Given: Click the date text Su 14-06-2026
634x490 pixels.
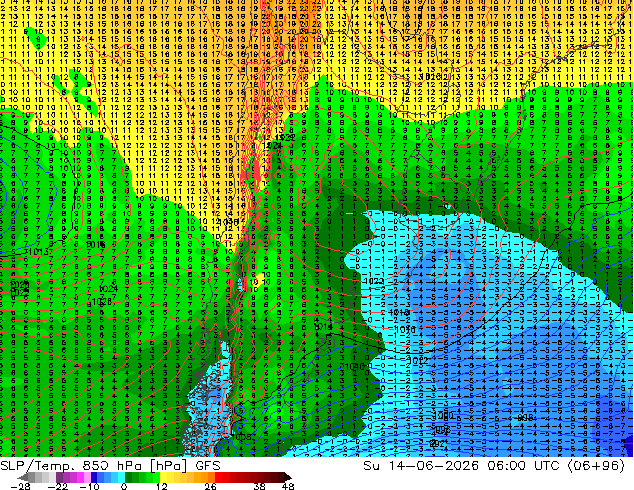Looking at the screenshot, I should tap(421, 466).
